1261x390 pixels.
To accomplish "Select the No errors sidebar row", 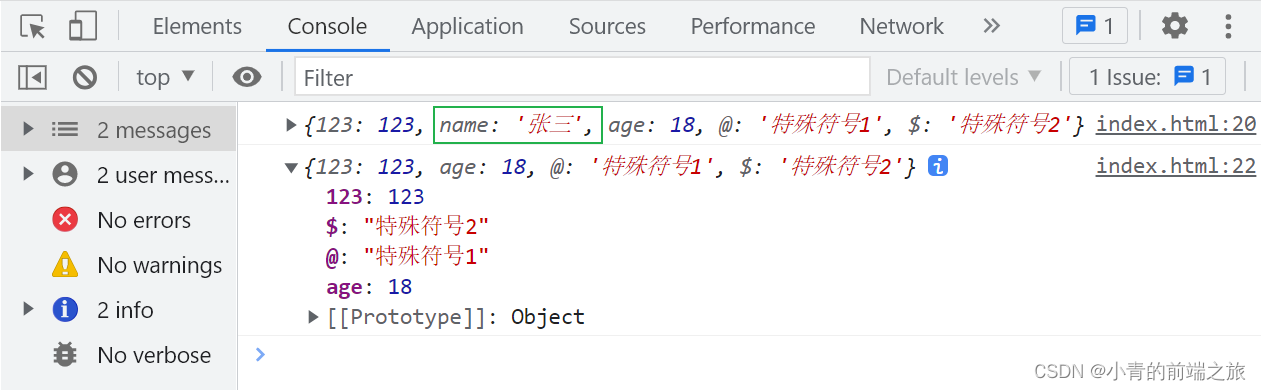I will pos(118,220).
